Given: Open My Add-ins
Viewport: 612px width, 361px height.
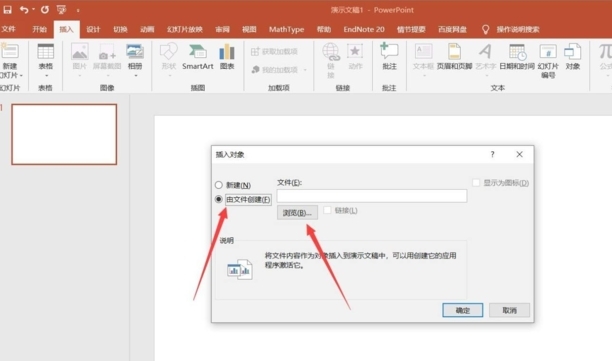Looking at the screenshot, I should click(x=275, y=70).
